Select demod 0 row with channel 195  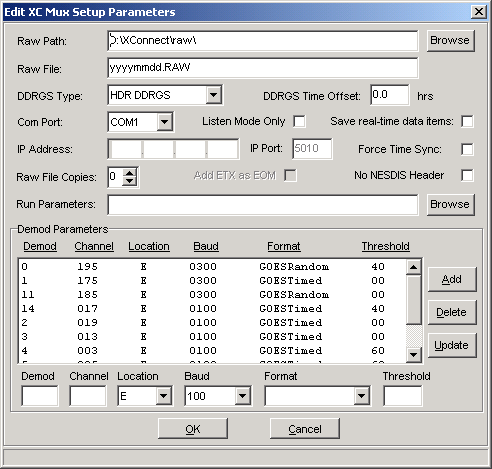click(212, 267)
